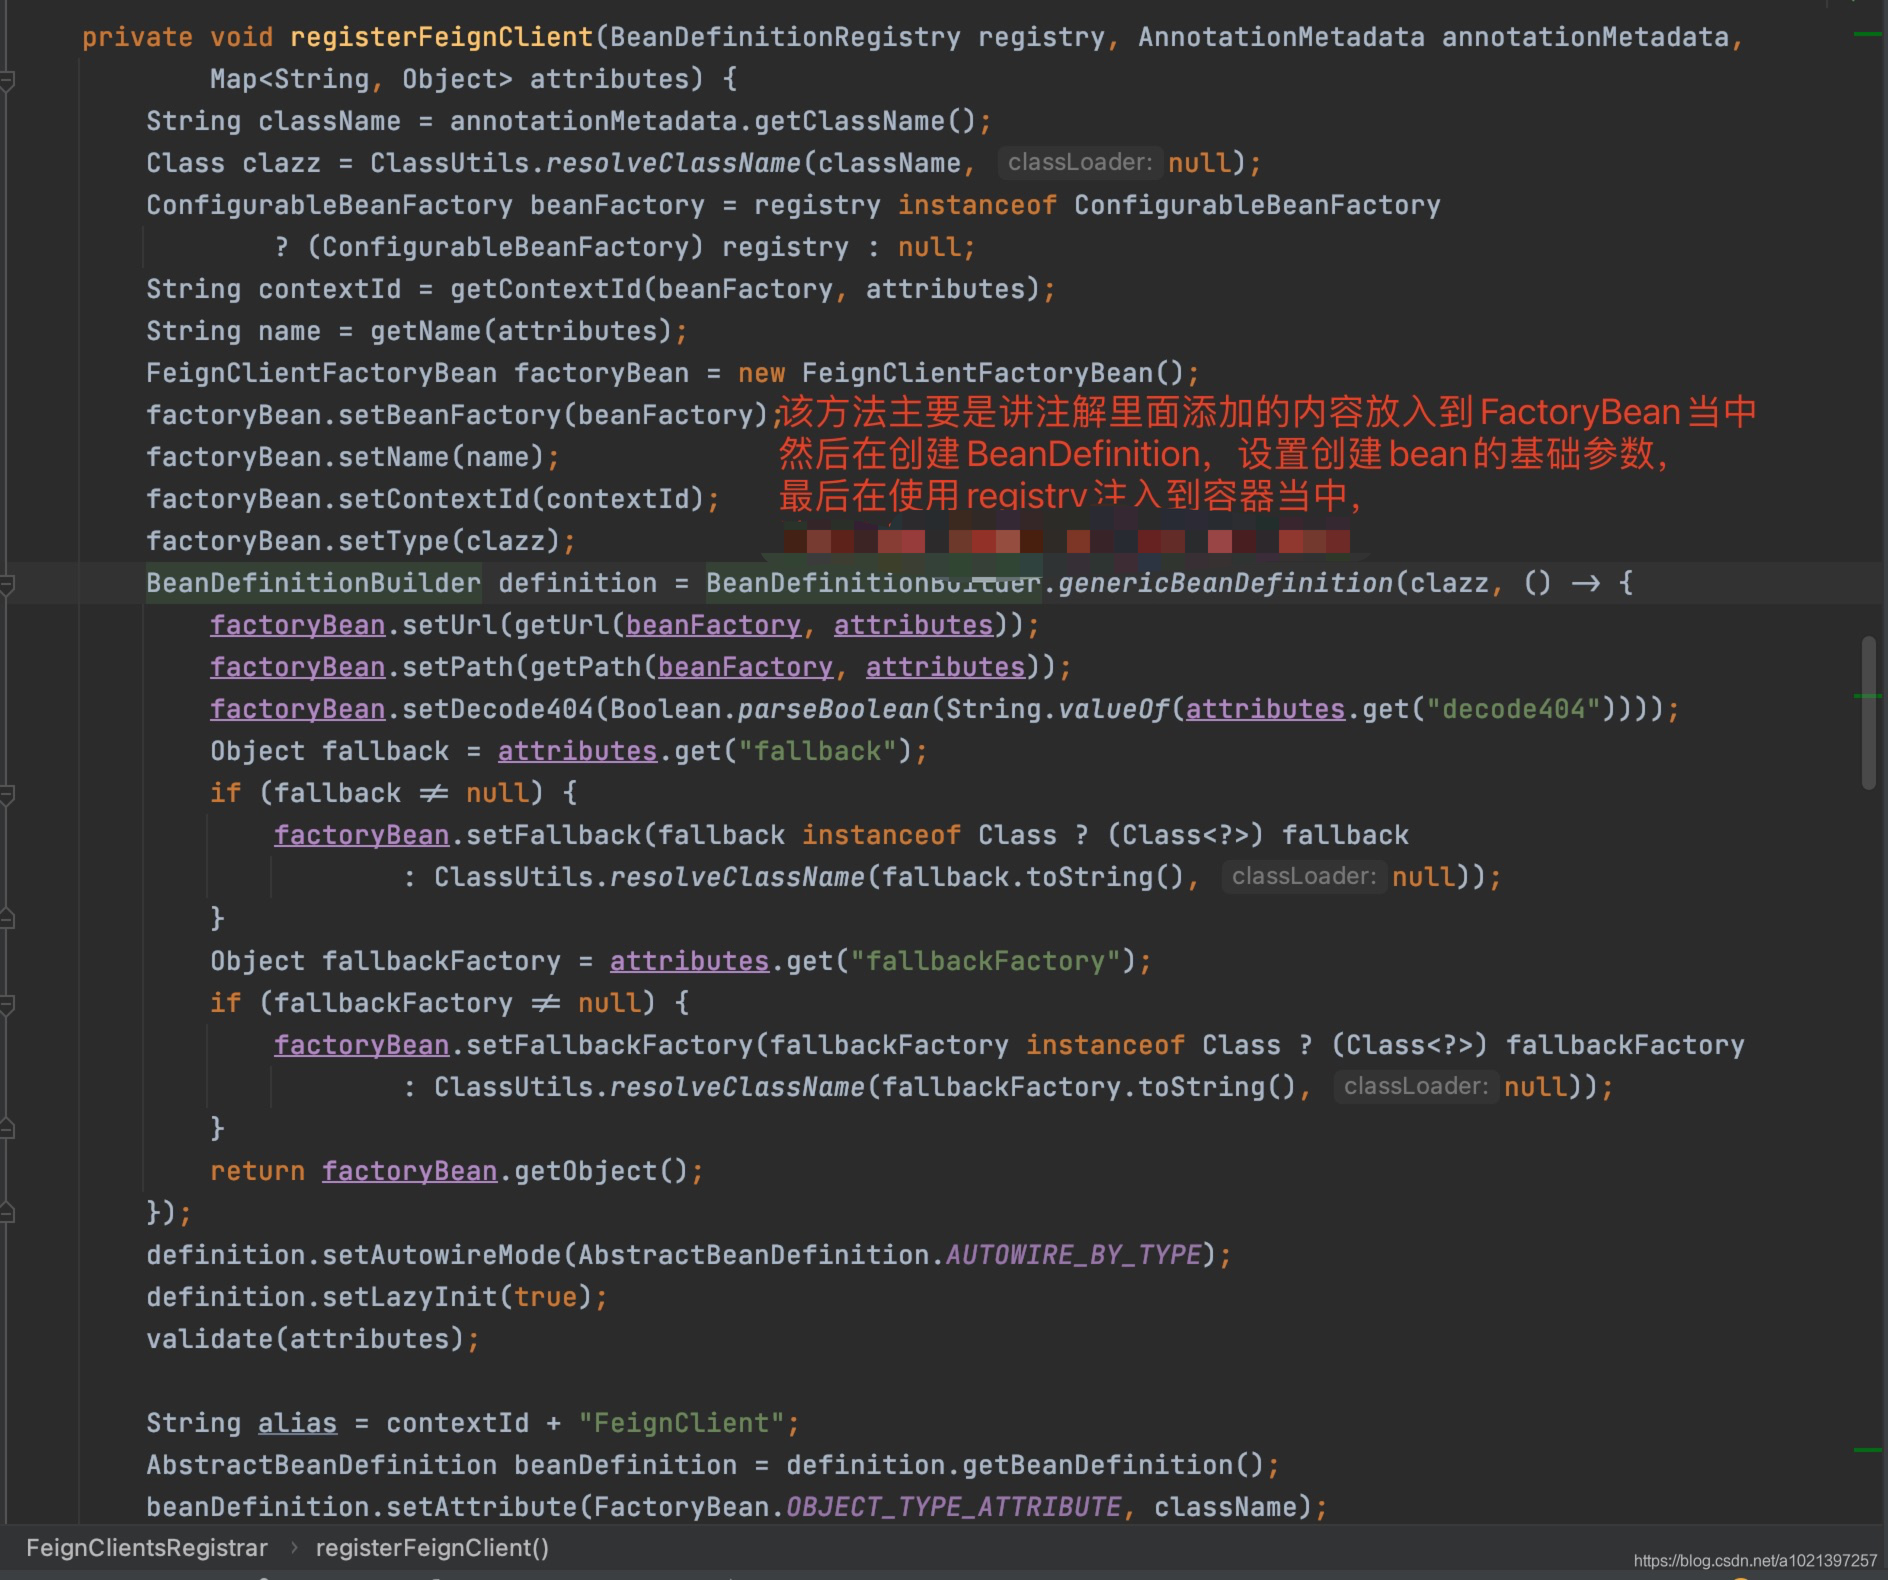Image resolution: width=1888 pixels, height=1580 pixels.
Task: Click the vertical scrollbar thumb
Action: click(x=1868, y=712)
